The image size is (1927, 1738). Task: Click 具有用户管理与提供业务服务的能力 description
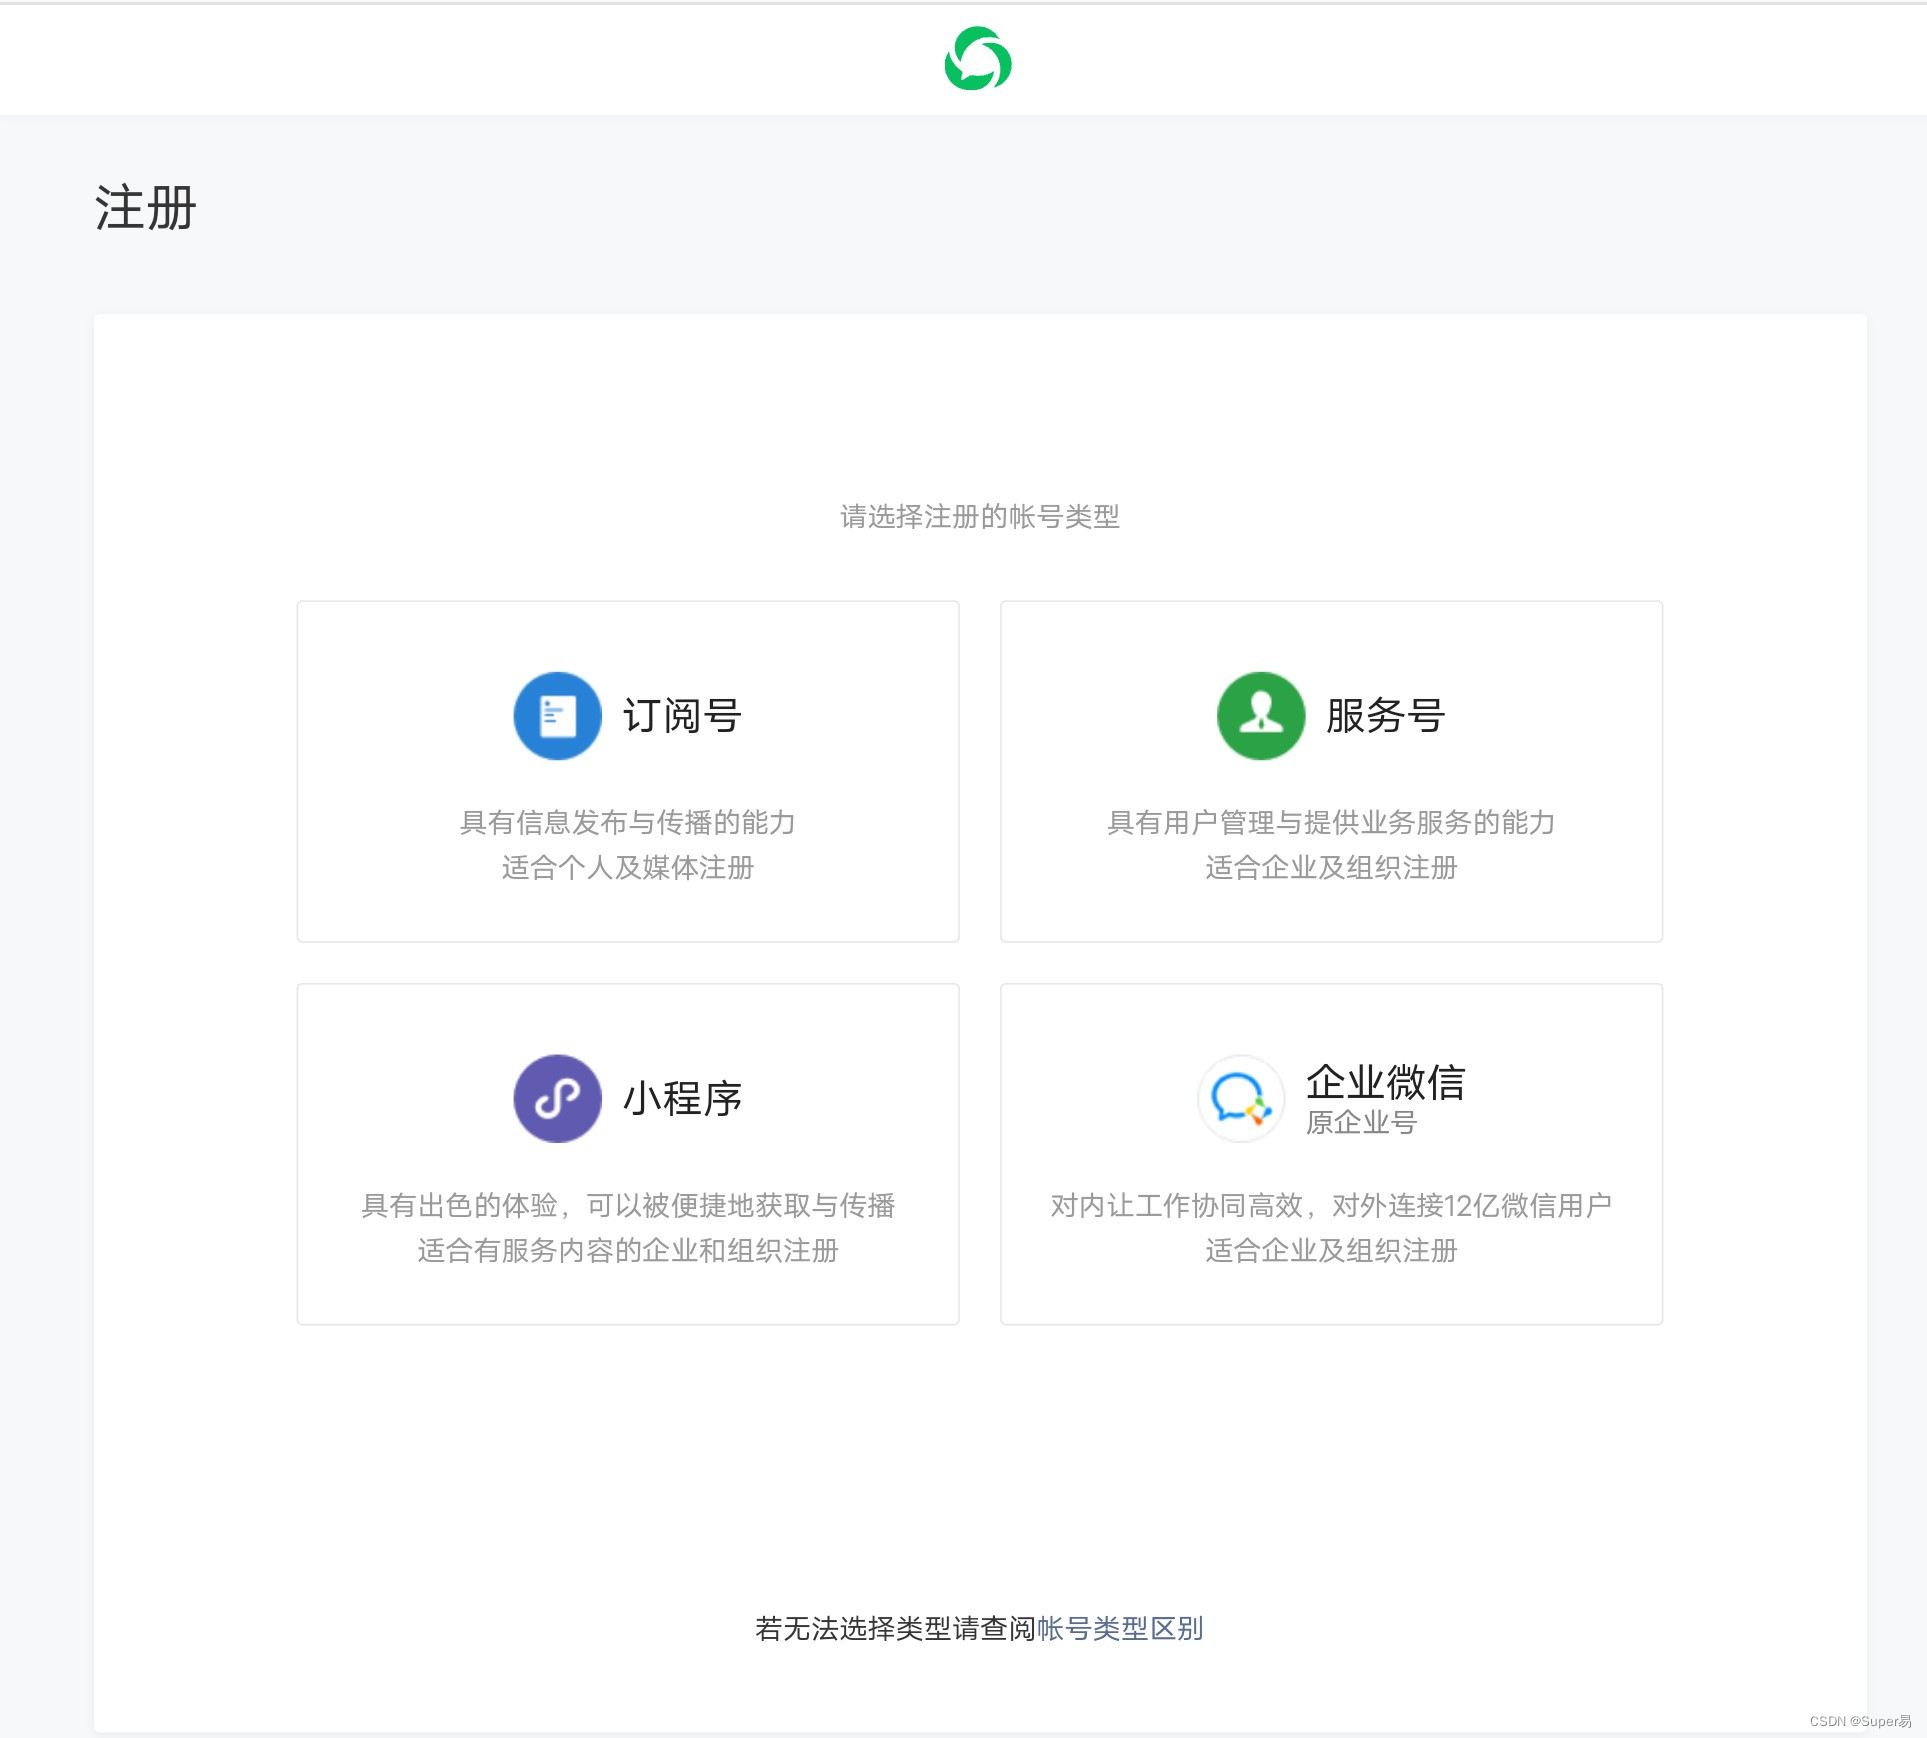pos(1330,822)
